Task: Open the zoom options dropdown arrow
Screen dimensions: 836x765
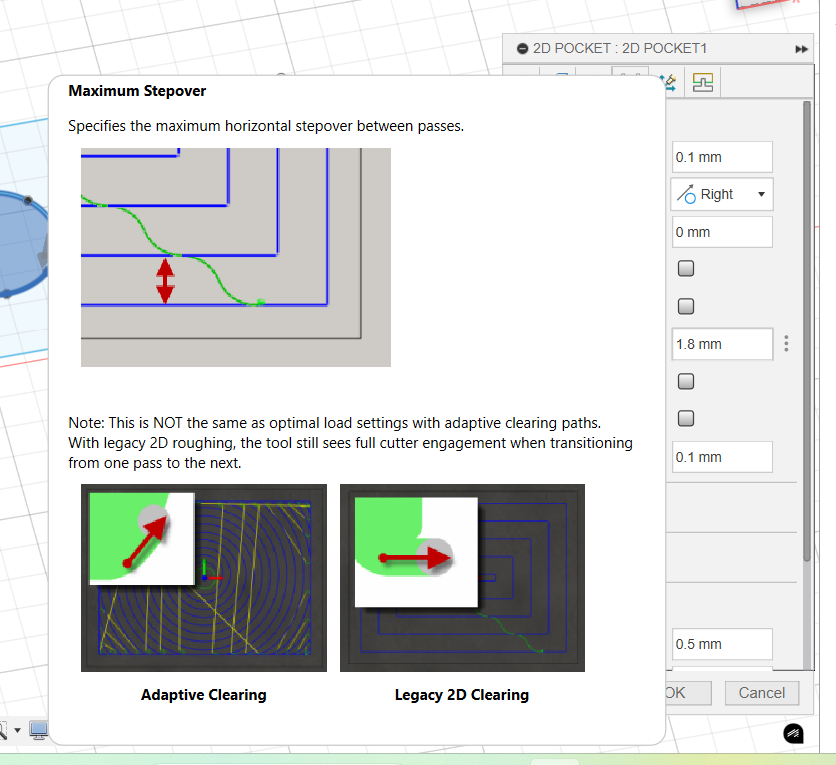Action: [18, 730]
